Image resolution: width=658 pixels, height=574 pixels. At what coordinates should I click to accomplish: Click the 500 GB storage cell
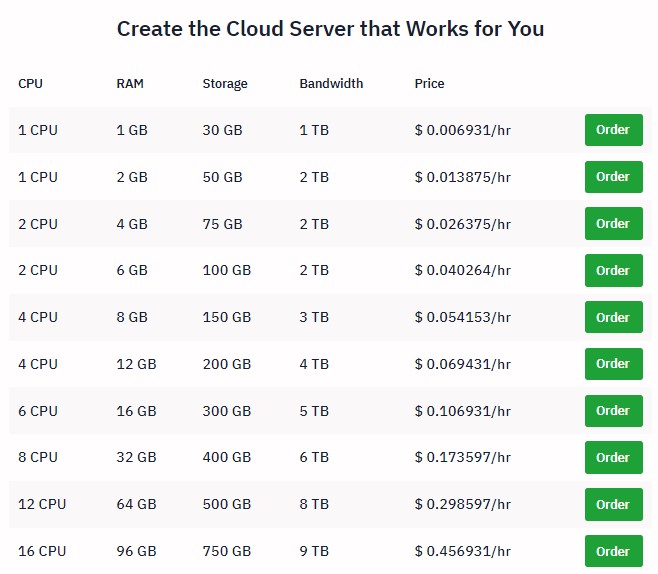pos(227,504)
